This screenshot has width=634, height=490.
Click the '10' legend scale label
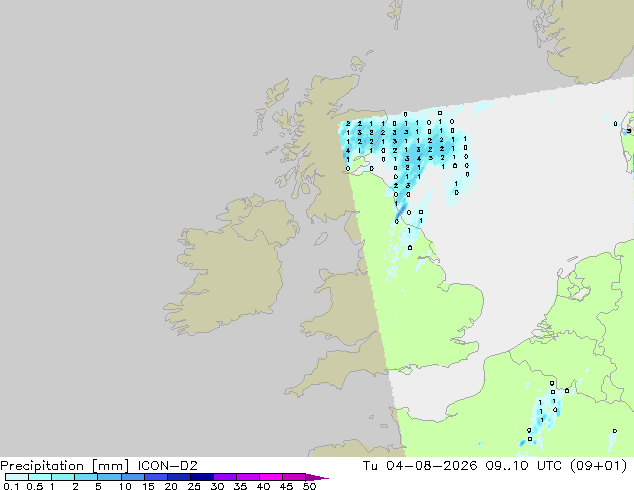[x=125, y=486]
